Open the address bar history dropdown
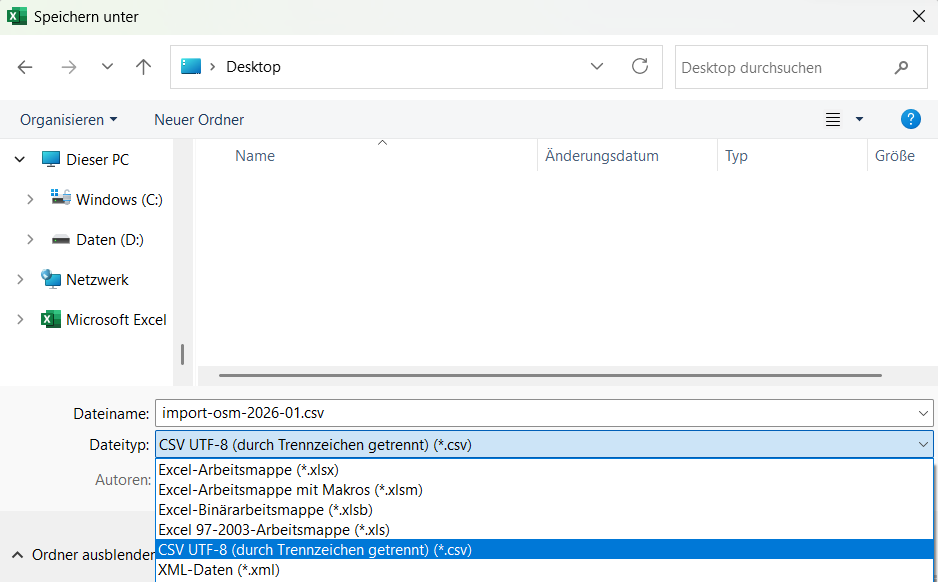938x582 pixels. point(597,67)
